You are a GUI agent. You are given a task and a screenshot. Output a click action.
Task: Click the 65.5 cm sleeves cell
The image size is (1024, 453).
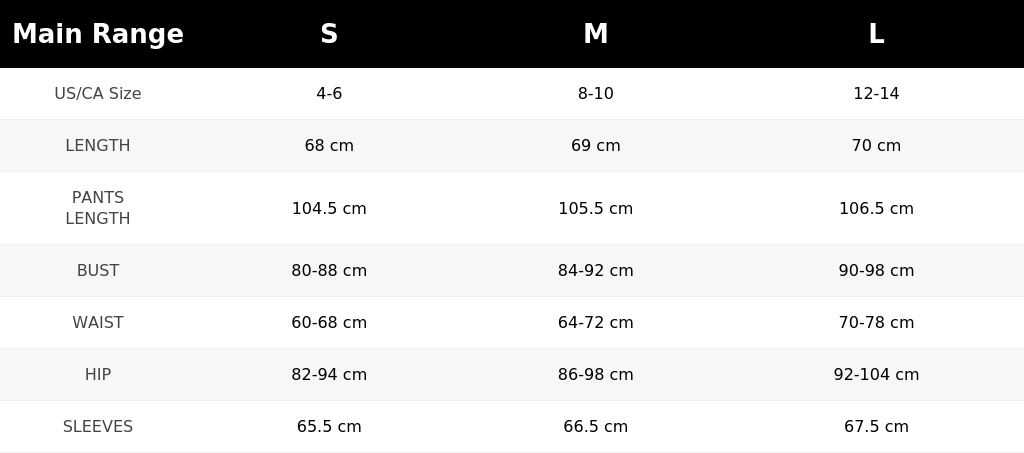coord(329,426)
